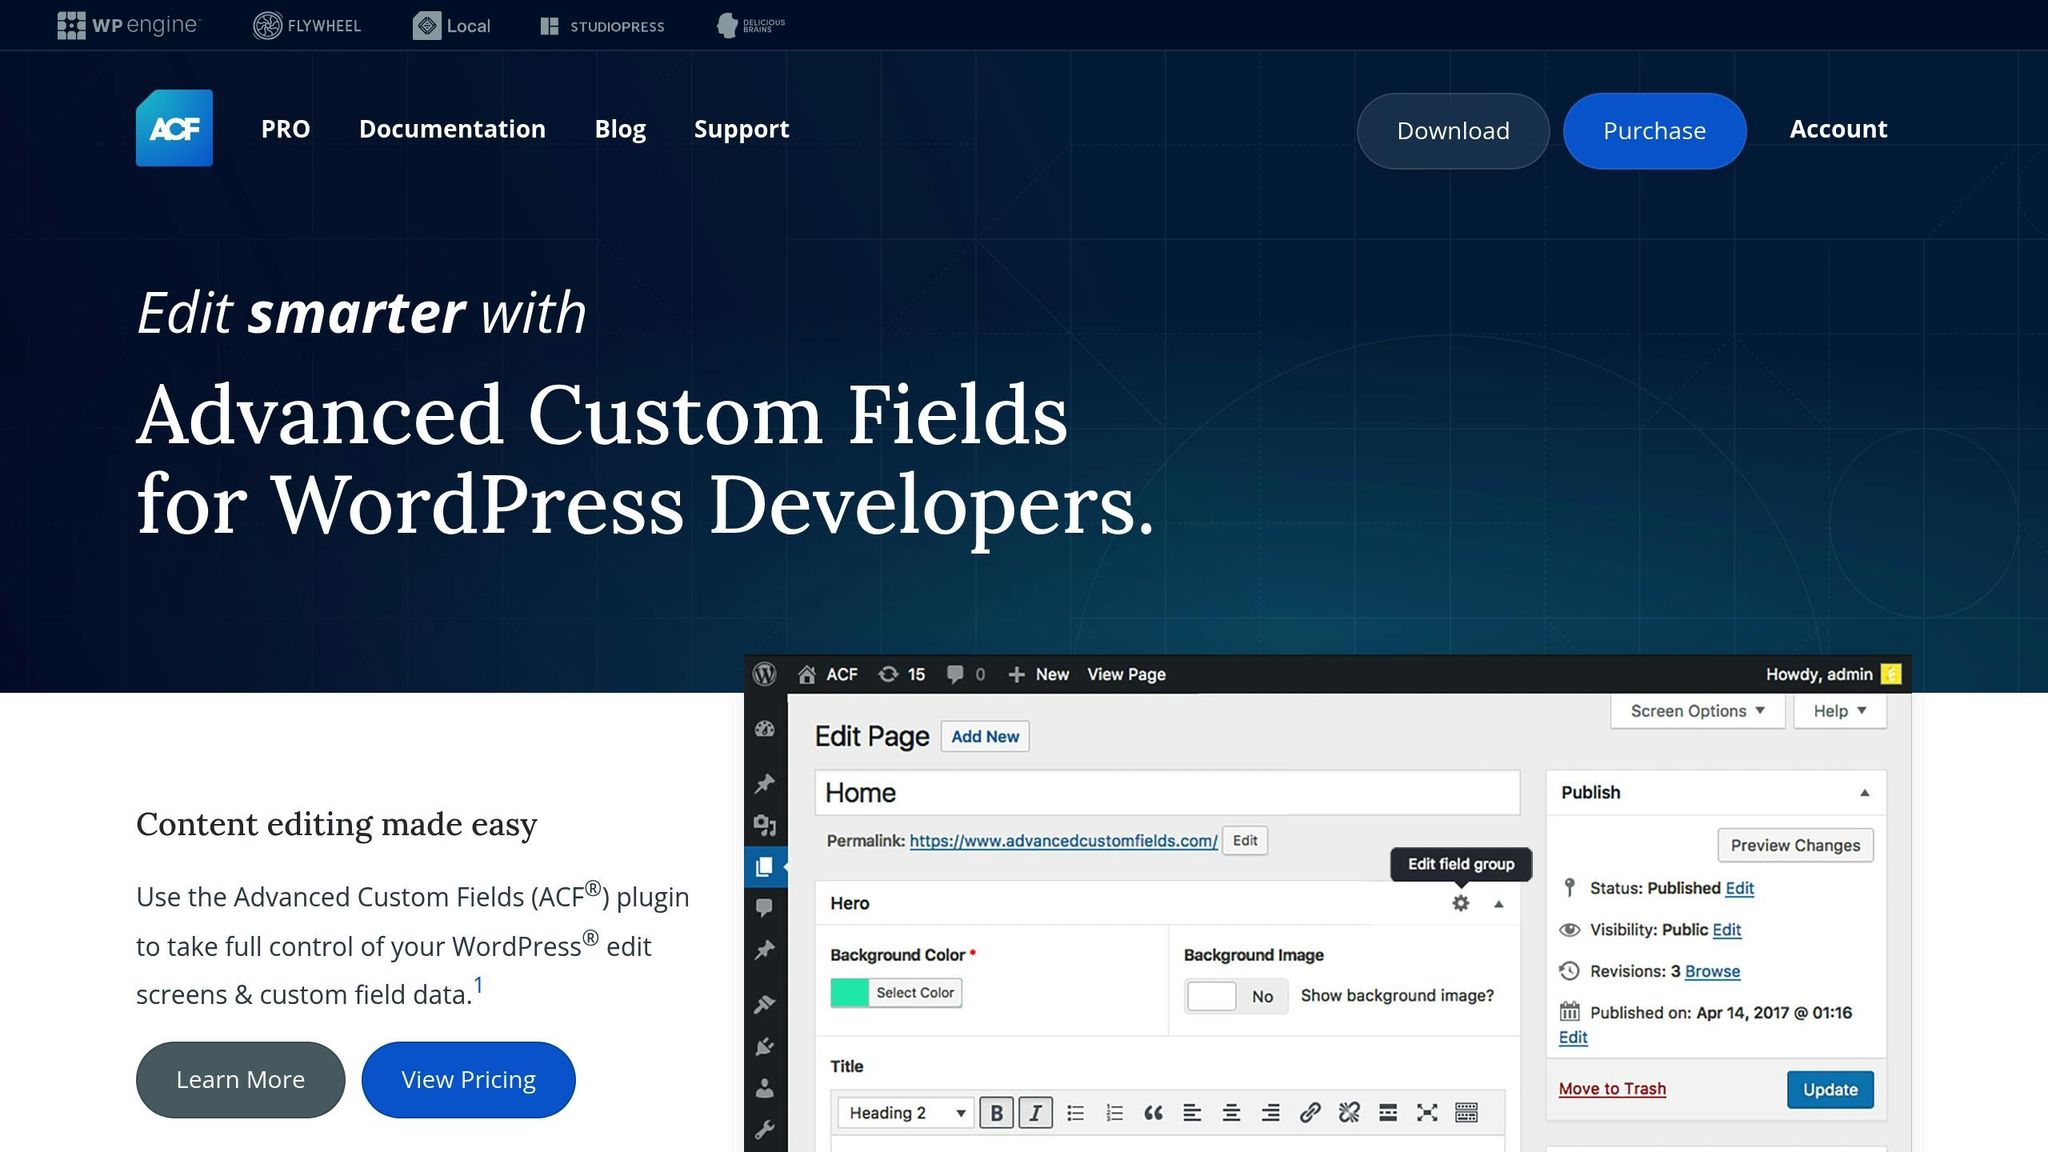
Task: Click inside the Home page title field
Action: coord(1166,792)
